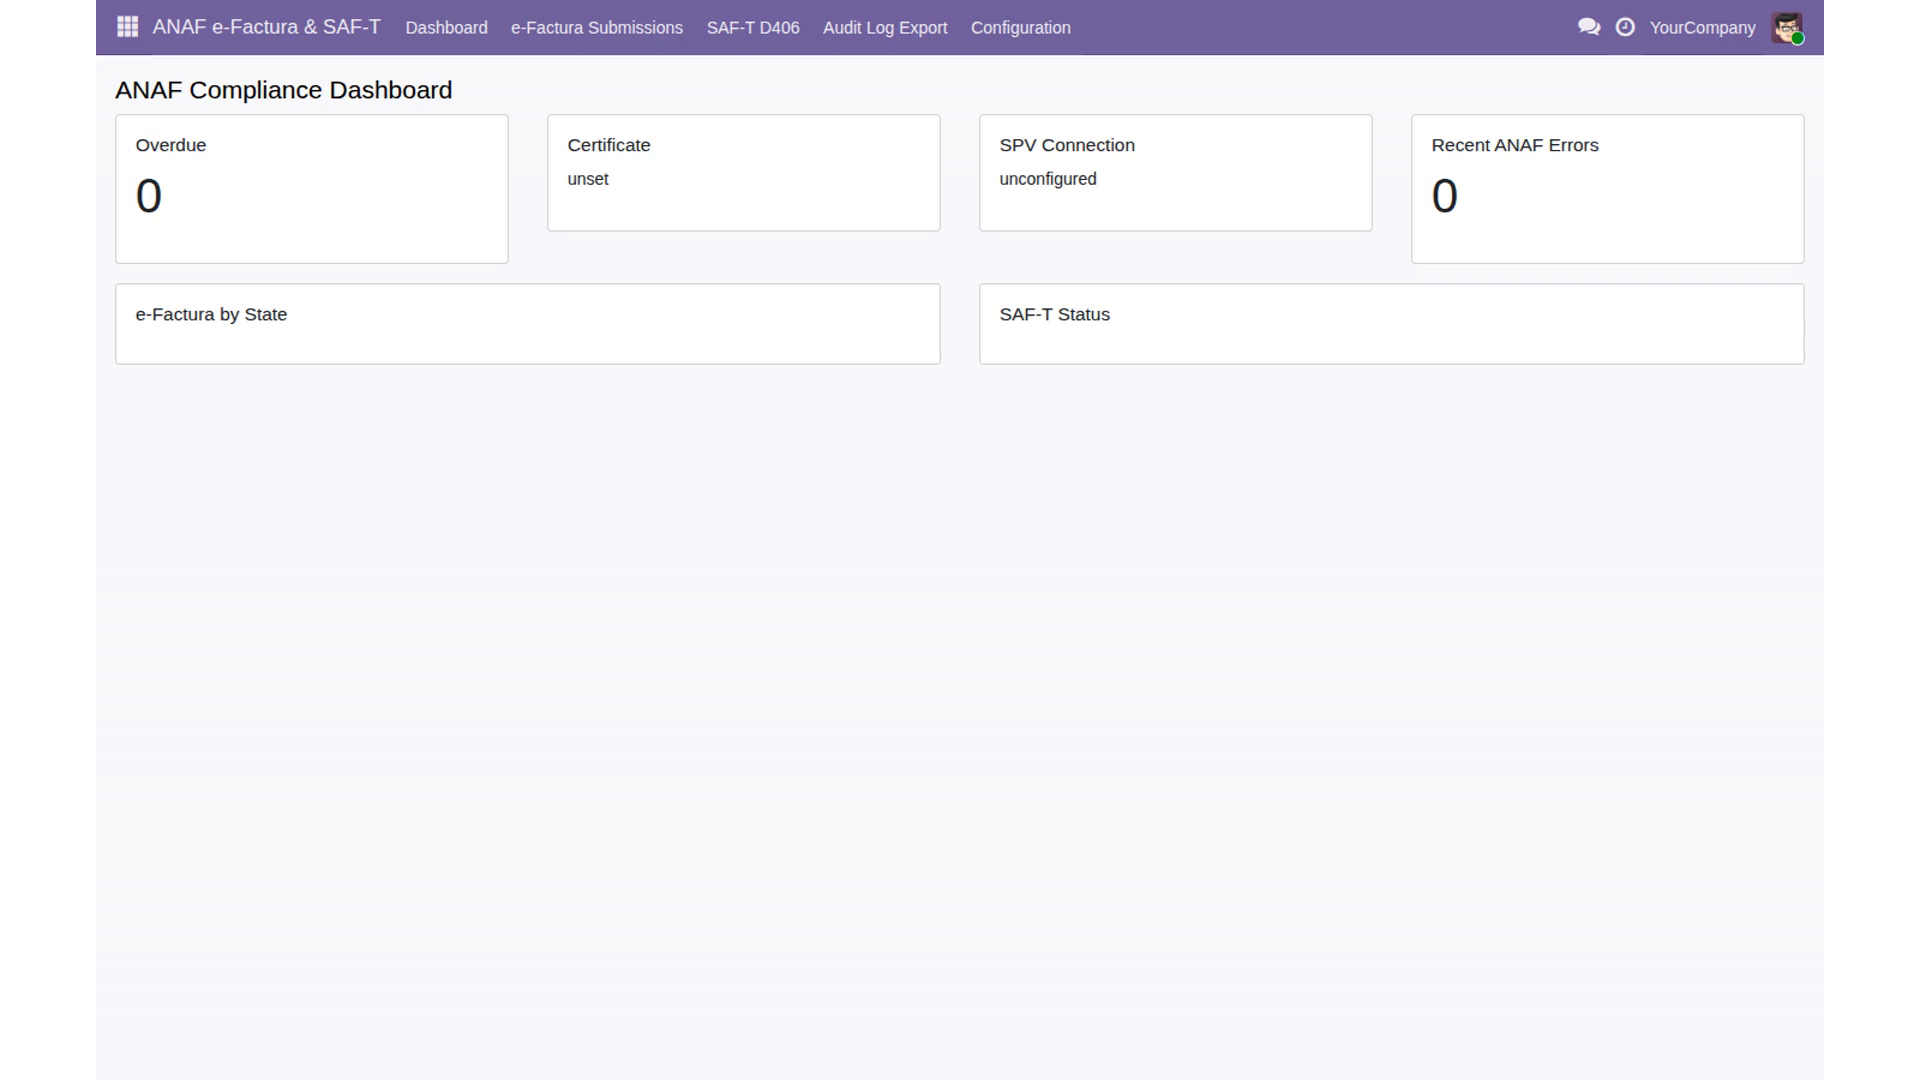This screenshot has height=1080, width=1920.
Task: Click the YourCompany company switcher
Action: coord(1702,28)
